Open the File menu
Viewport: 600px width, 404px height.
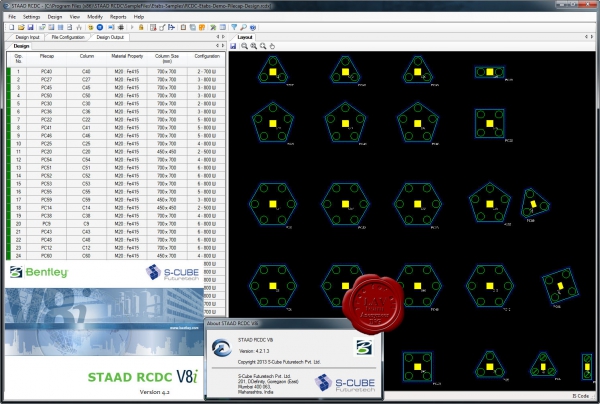coord(12,17)
